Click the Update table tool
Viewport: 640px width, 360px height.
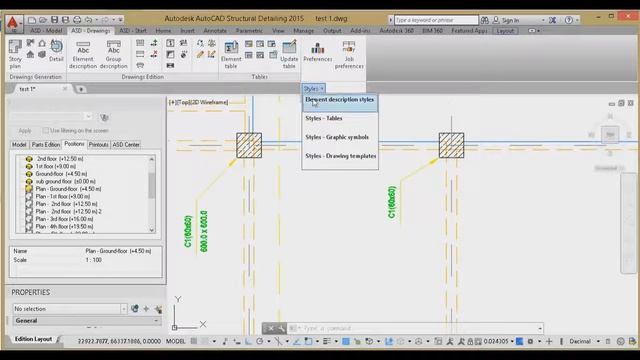[289, 54]
